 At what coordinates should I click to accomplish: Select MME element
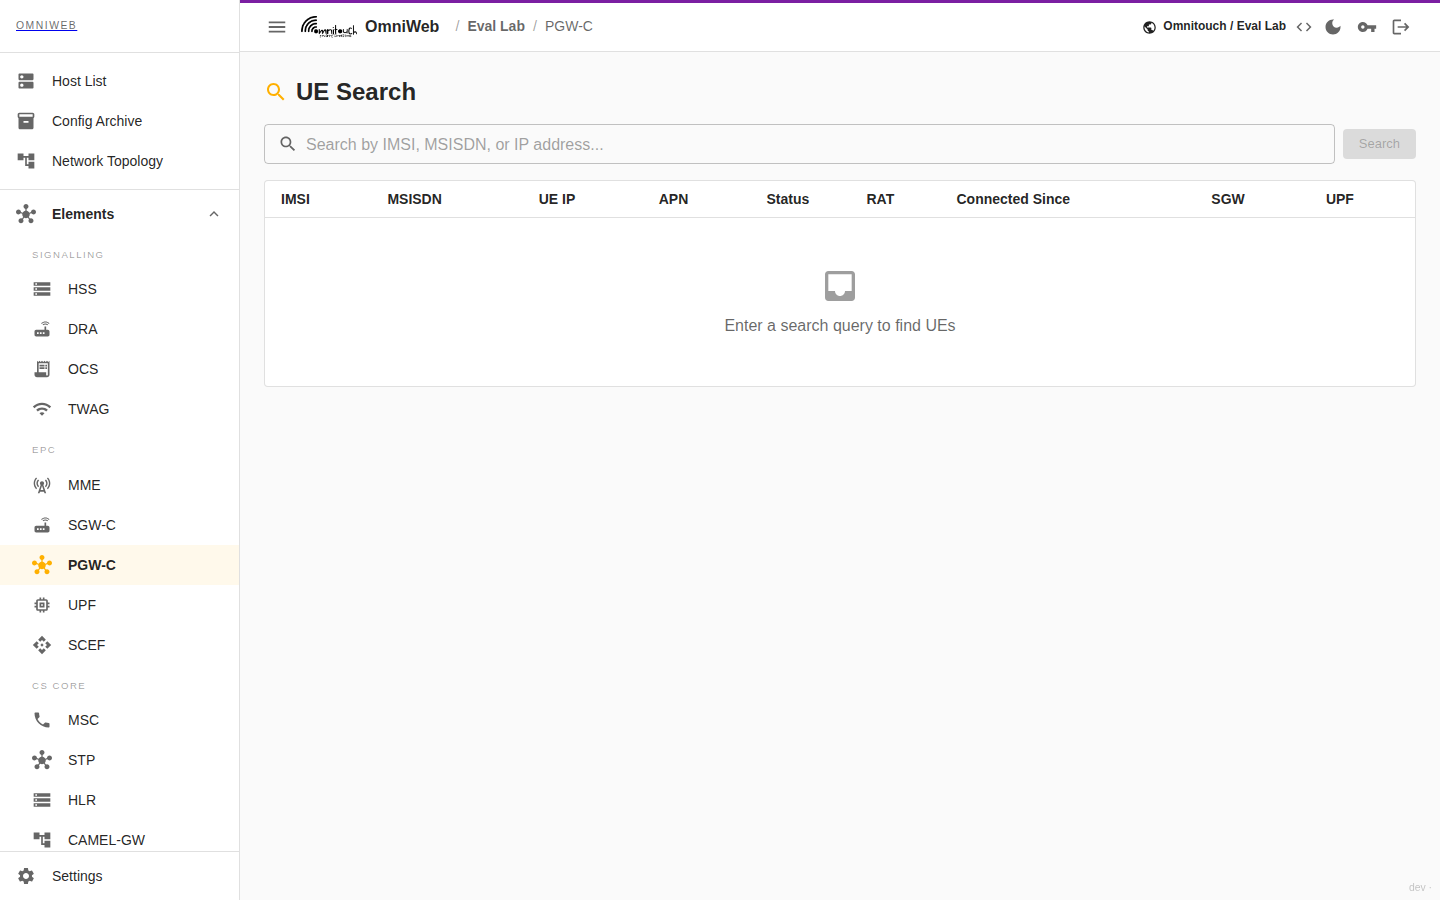click(120, 485)
